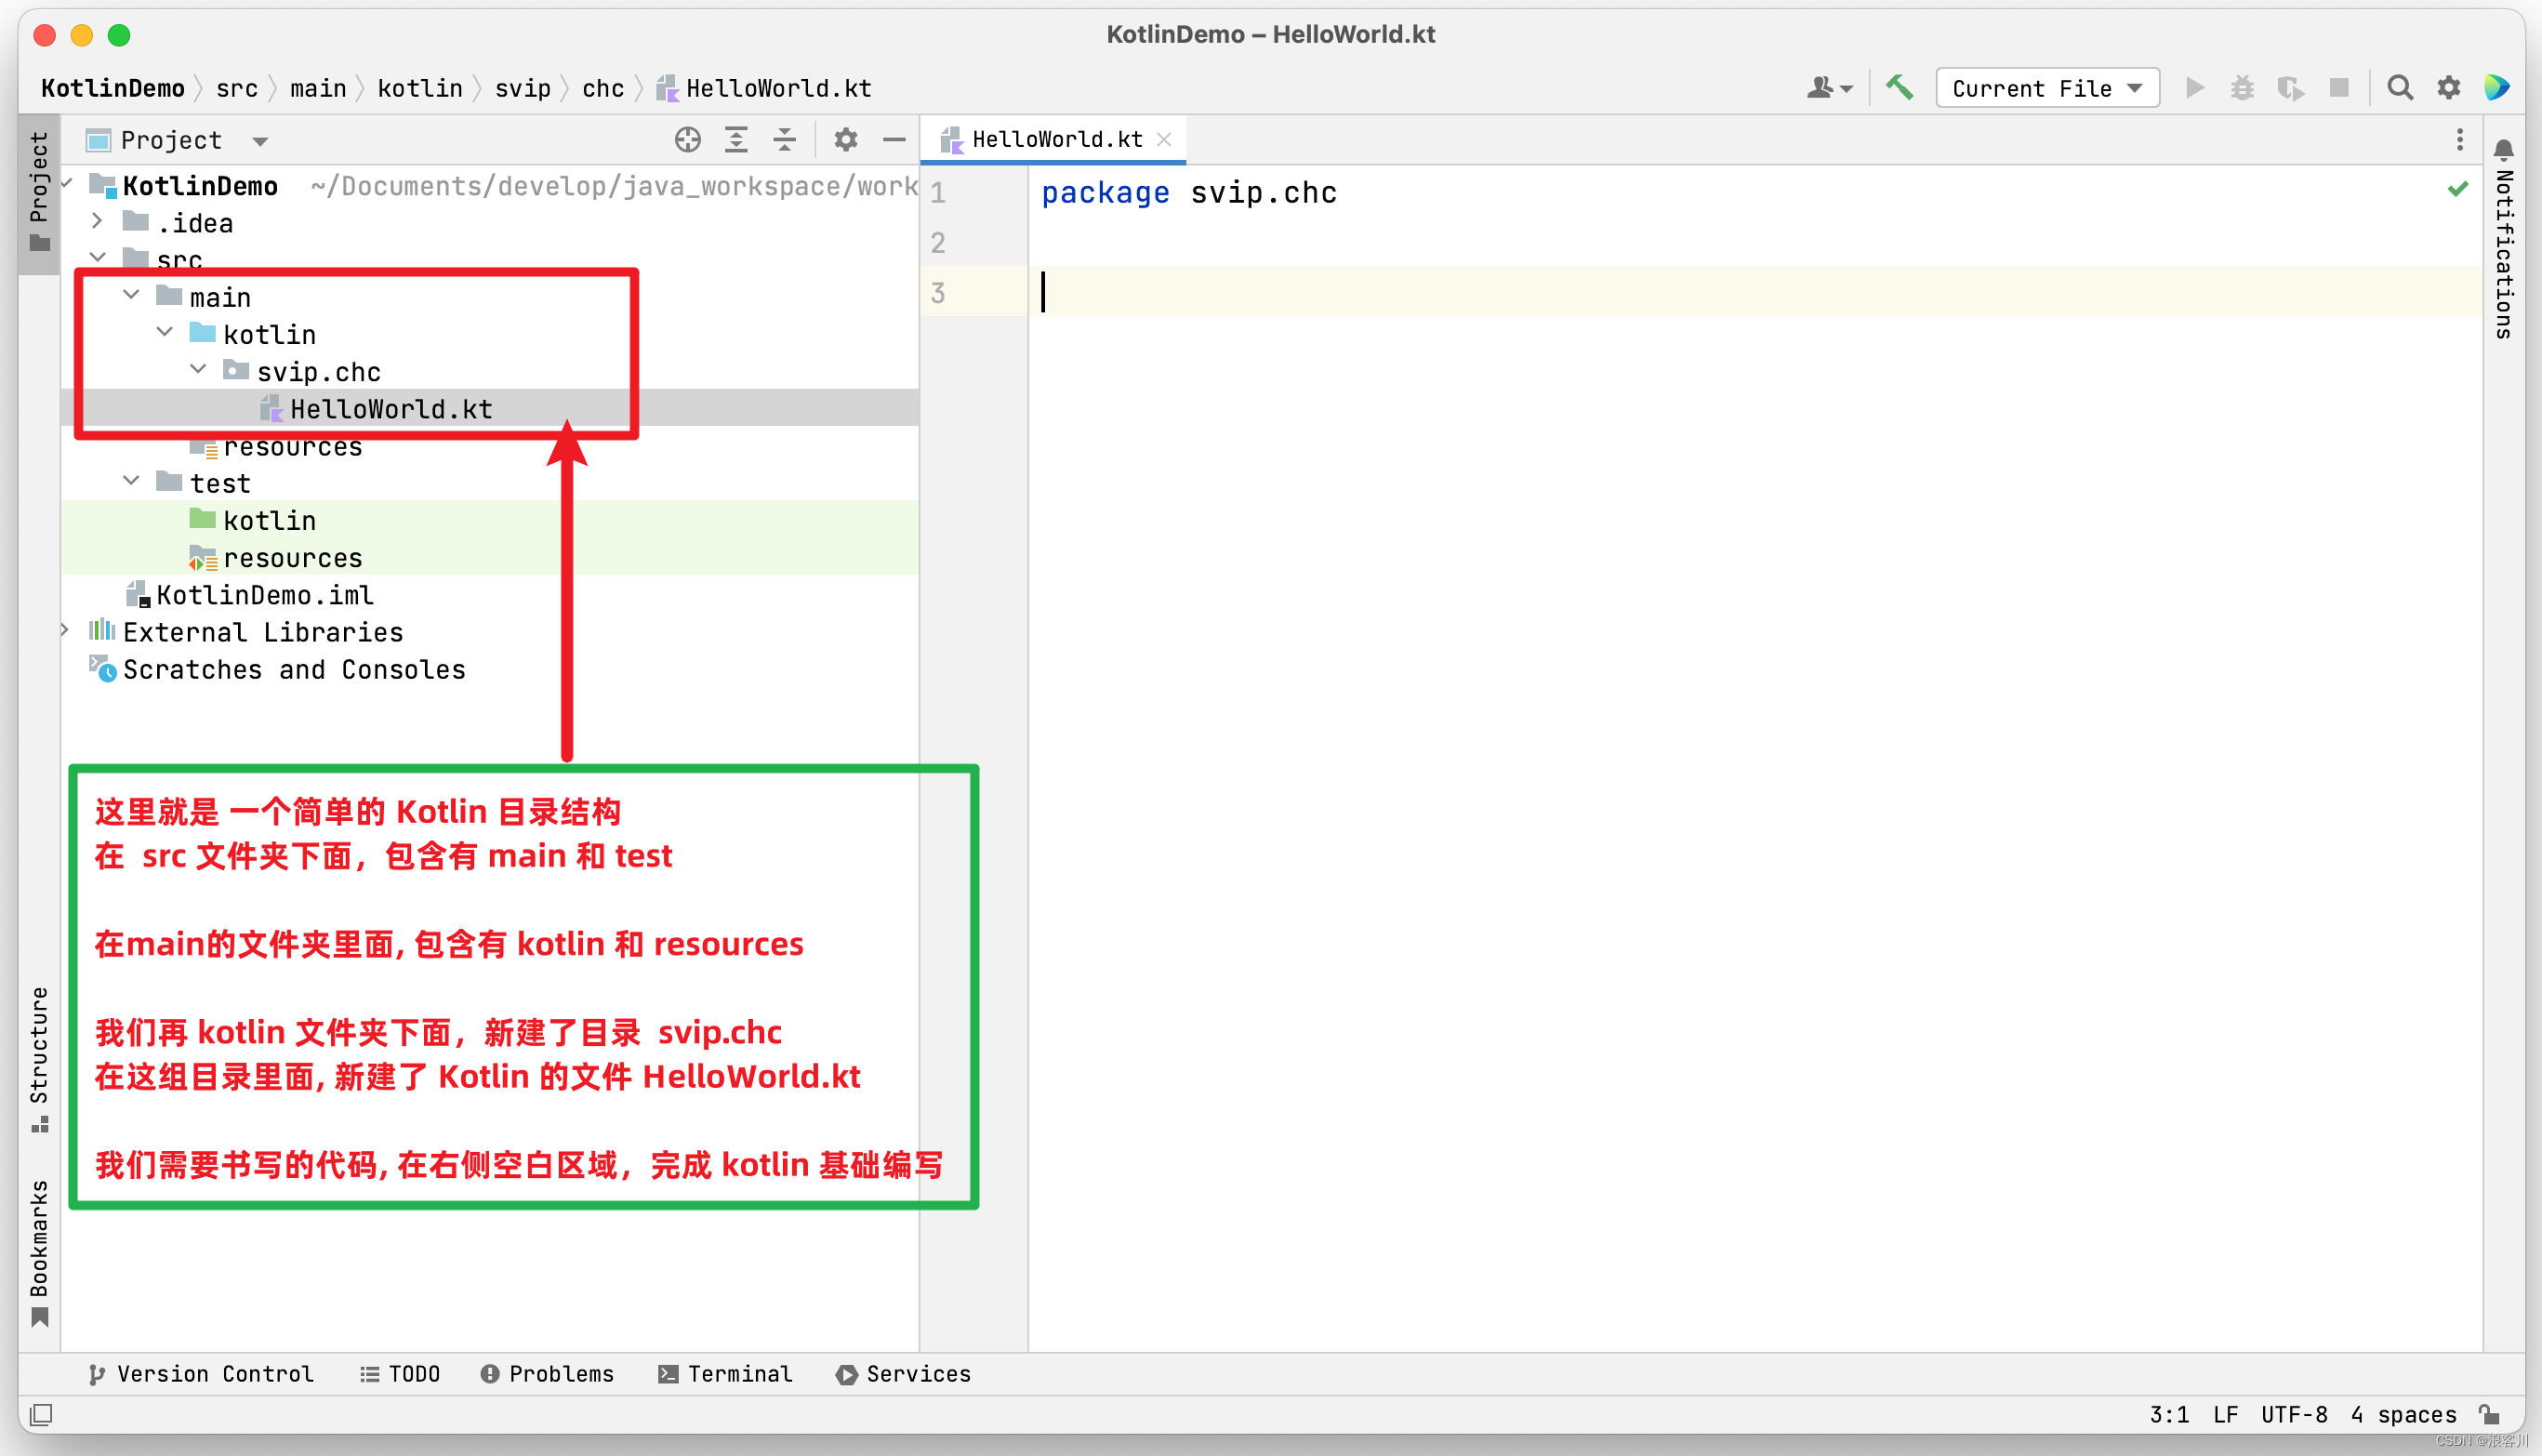Run the current file with the play icon
The width and height of the screenshot is (2542, 1456).
tap(2194, 88)
